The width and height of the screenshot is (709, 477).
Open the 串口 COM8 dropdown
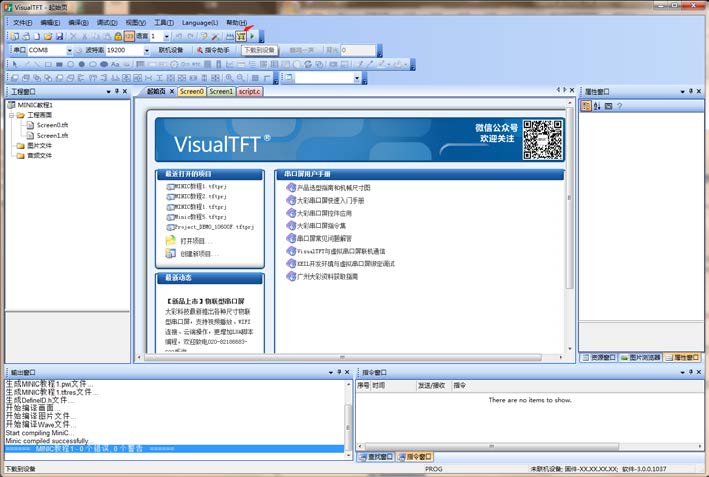coord(69,50)
